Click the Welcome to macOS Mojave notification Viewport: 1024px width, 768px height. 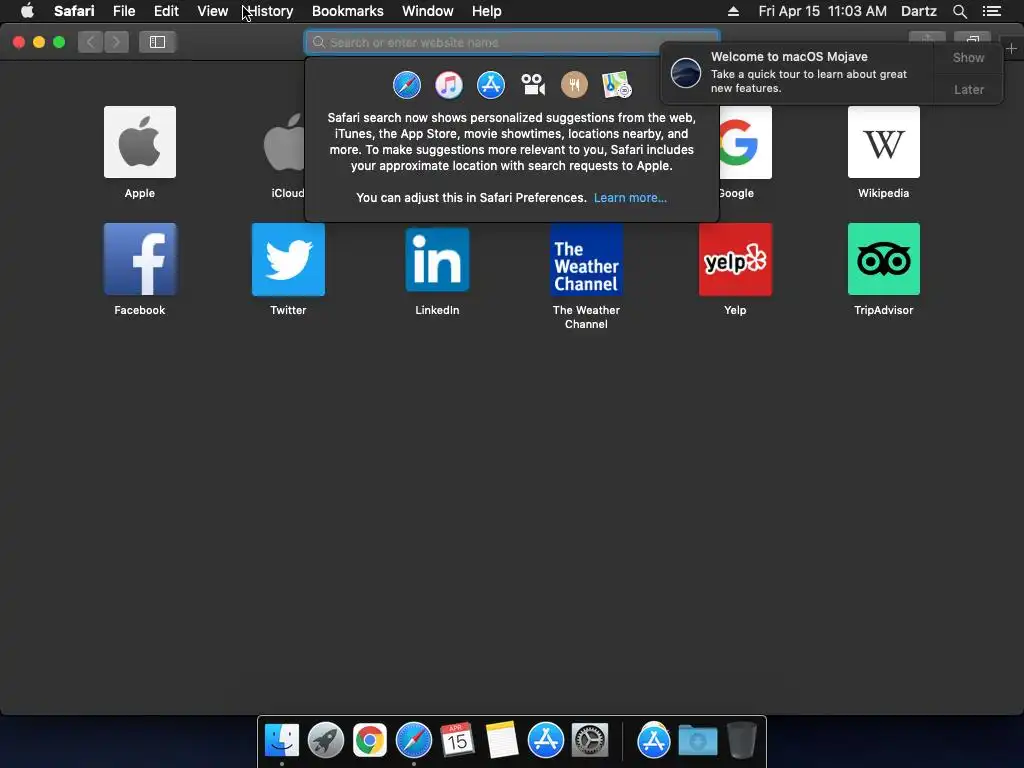[x=797, y=72]
